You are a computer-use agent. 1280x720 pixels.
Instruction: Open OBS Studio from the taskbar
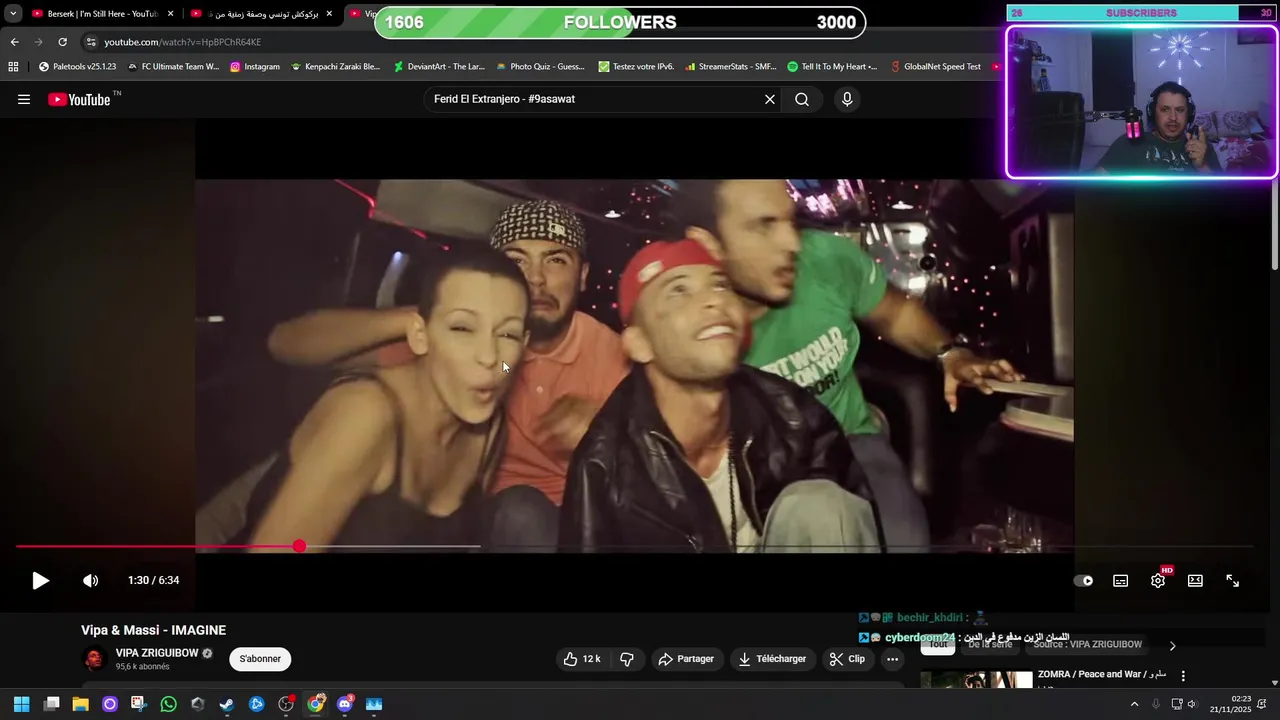pyautogui.click(x=286, y=704)
